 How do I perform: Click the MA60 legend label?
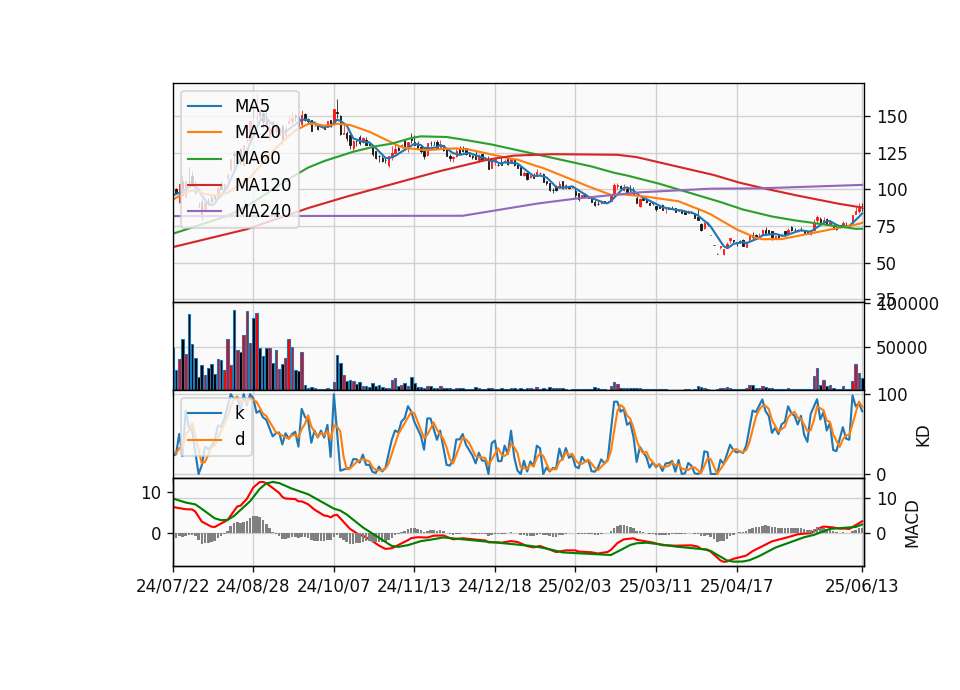coord(257,158)
